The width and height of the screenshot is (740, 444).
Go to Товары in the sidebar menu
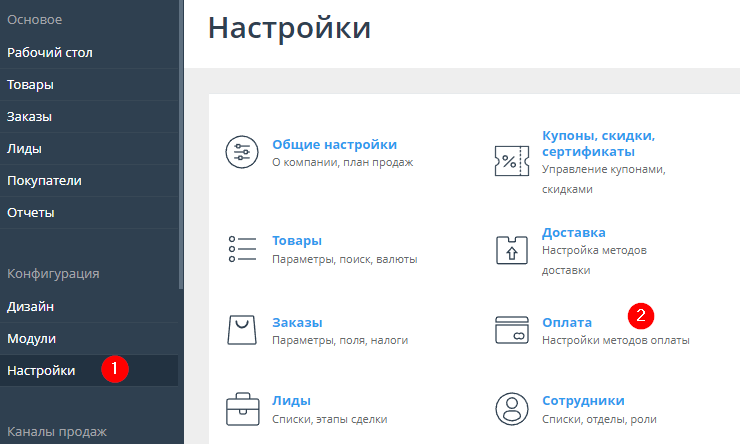click(30, 84)
